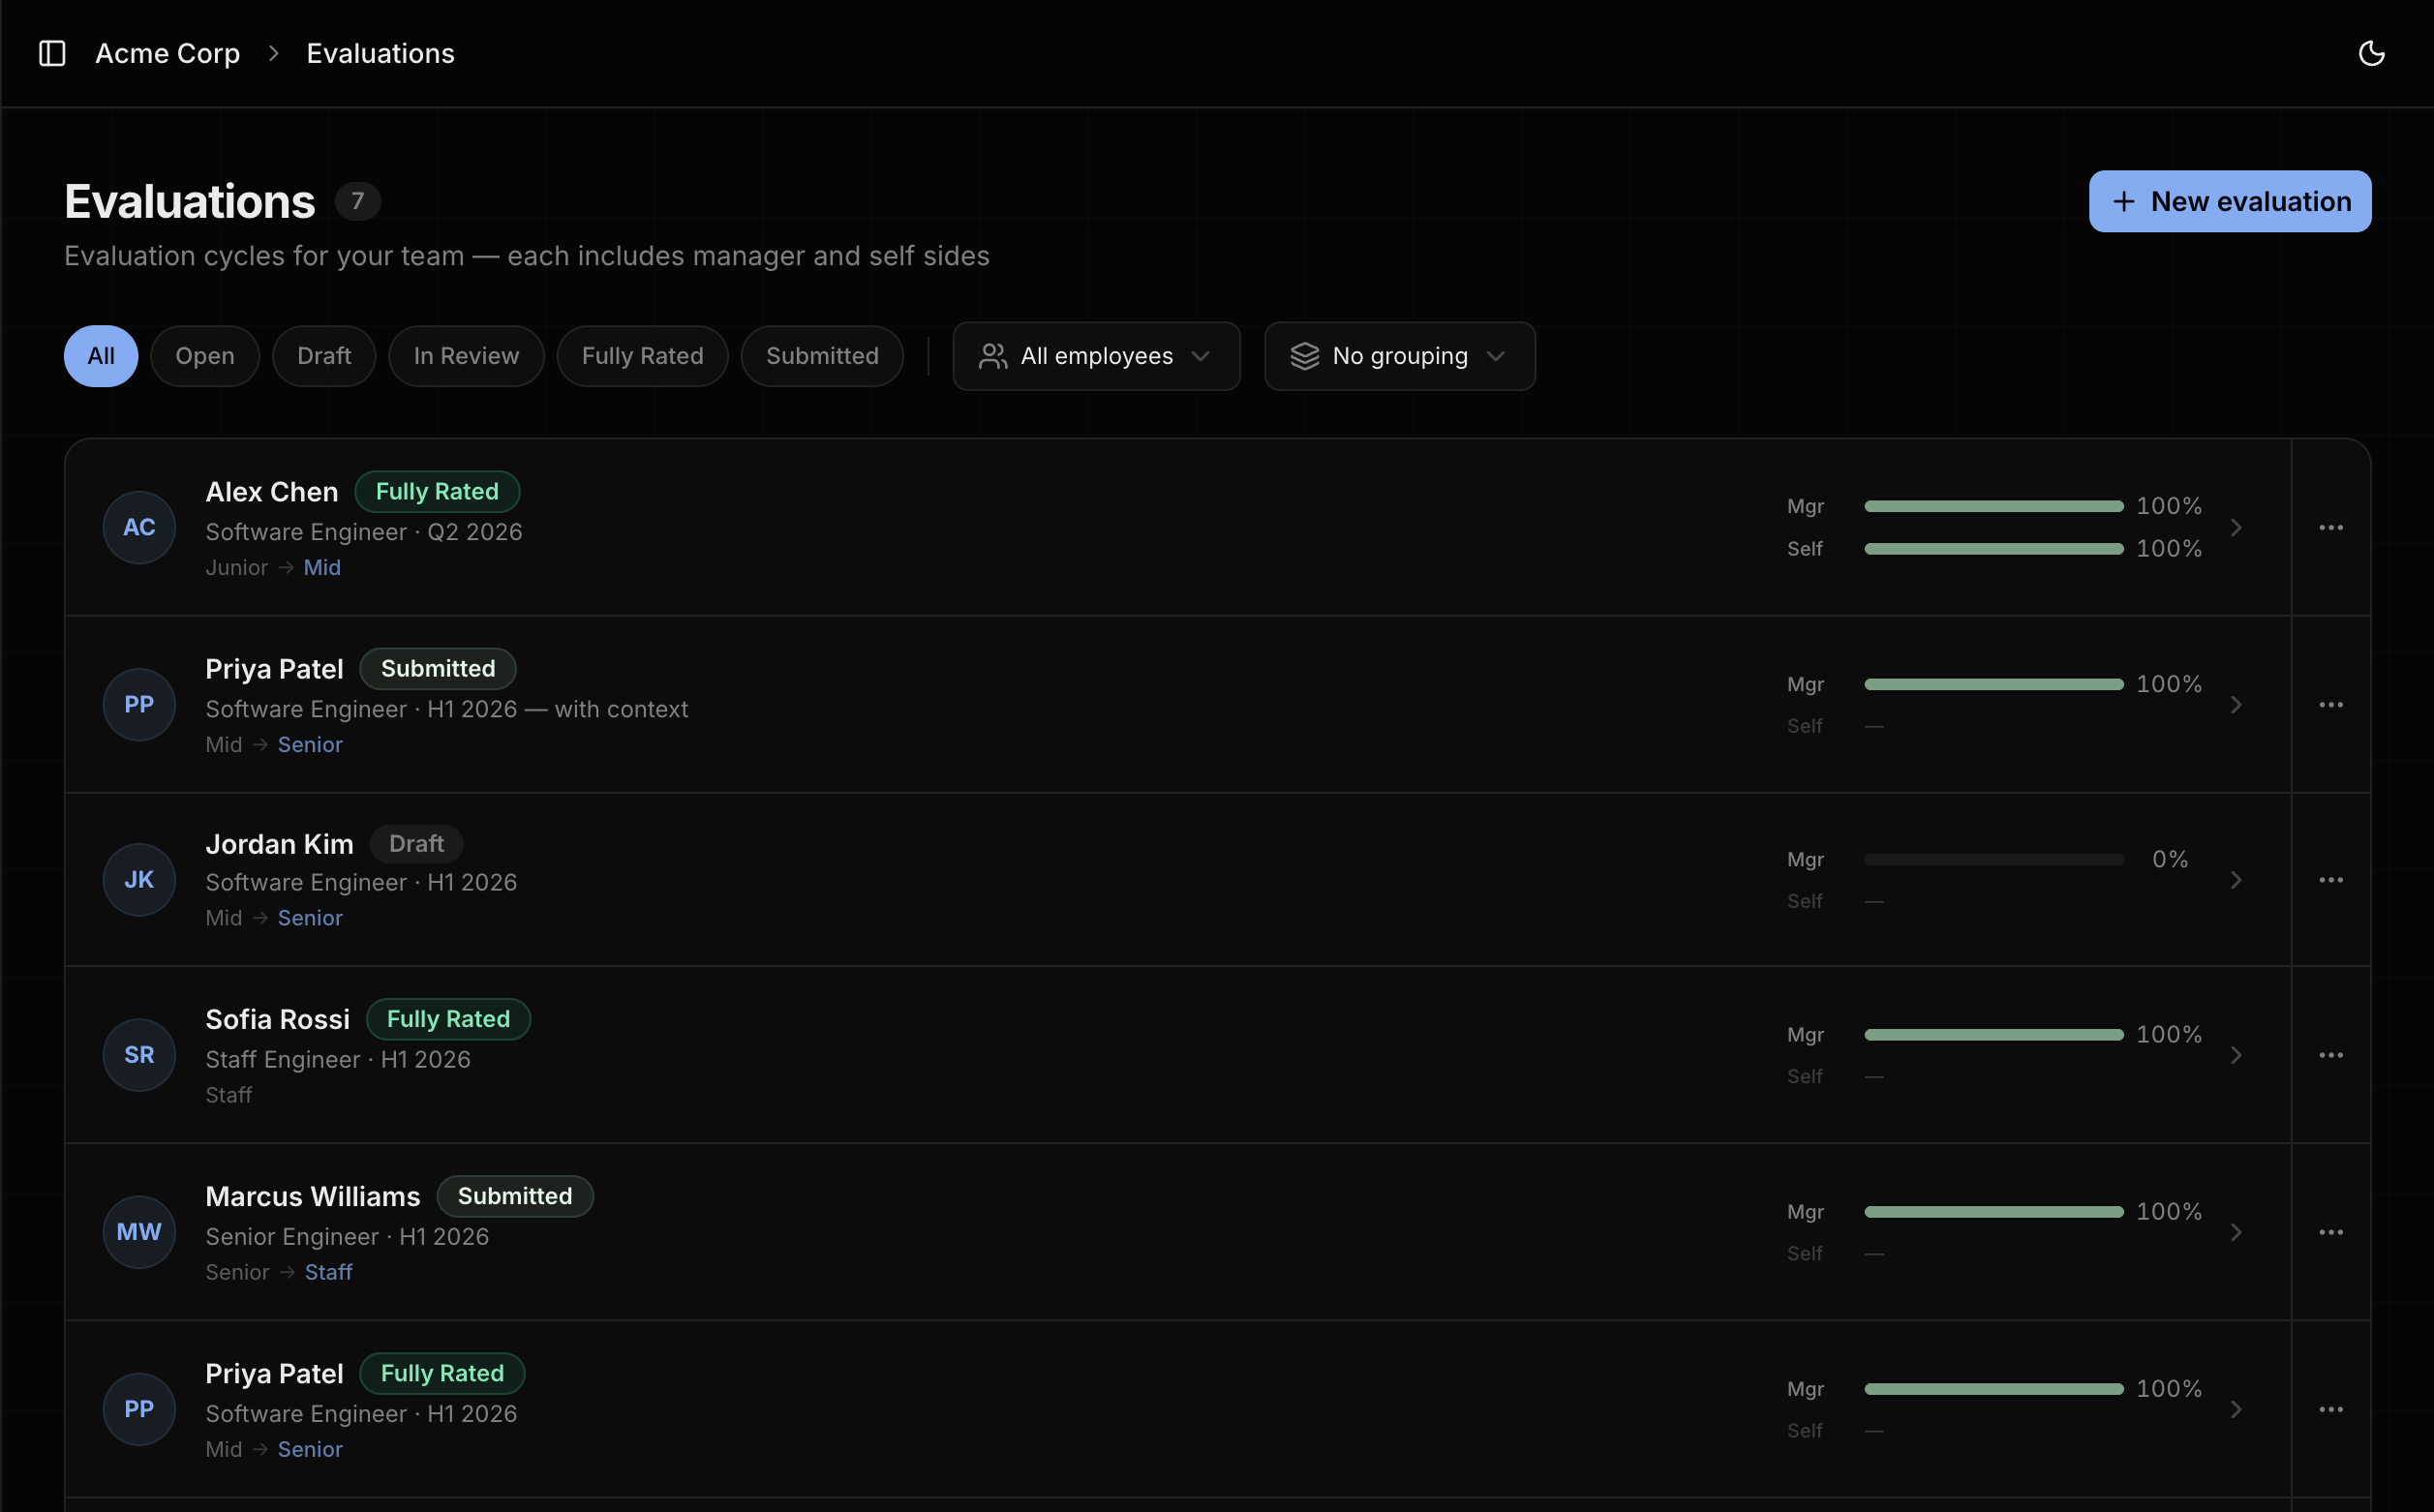Screen dimensions: 2434x1512
Task: Open more options for Priya Patel with context row
Action: tap(2330, 704)
